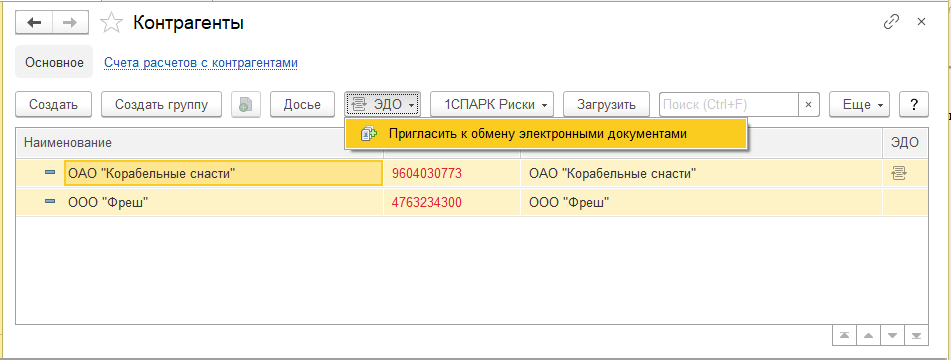
Task: Move up one row in the list
Action: pos(868,335)
